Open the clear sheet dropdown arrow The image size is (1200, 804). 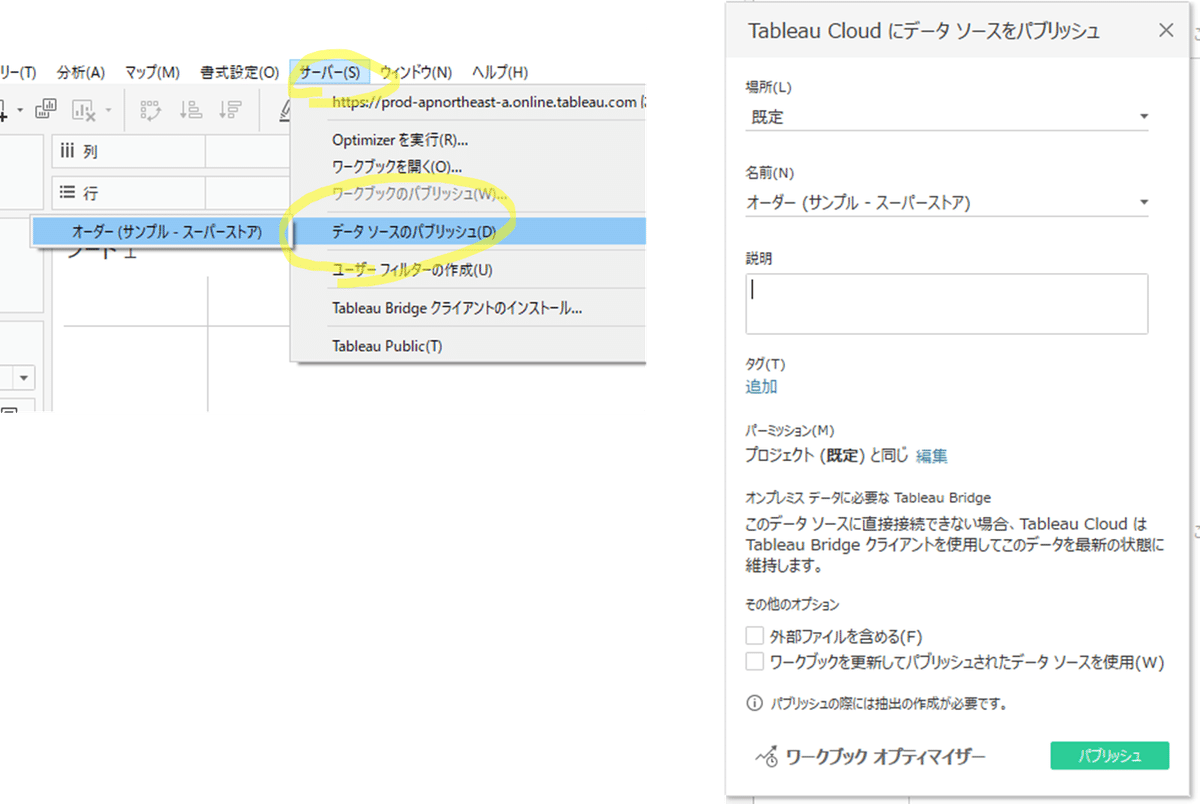tap(107, 110)
